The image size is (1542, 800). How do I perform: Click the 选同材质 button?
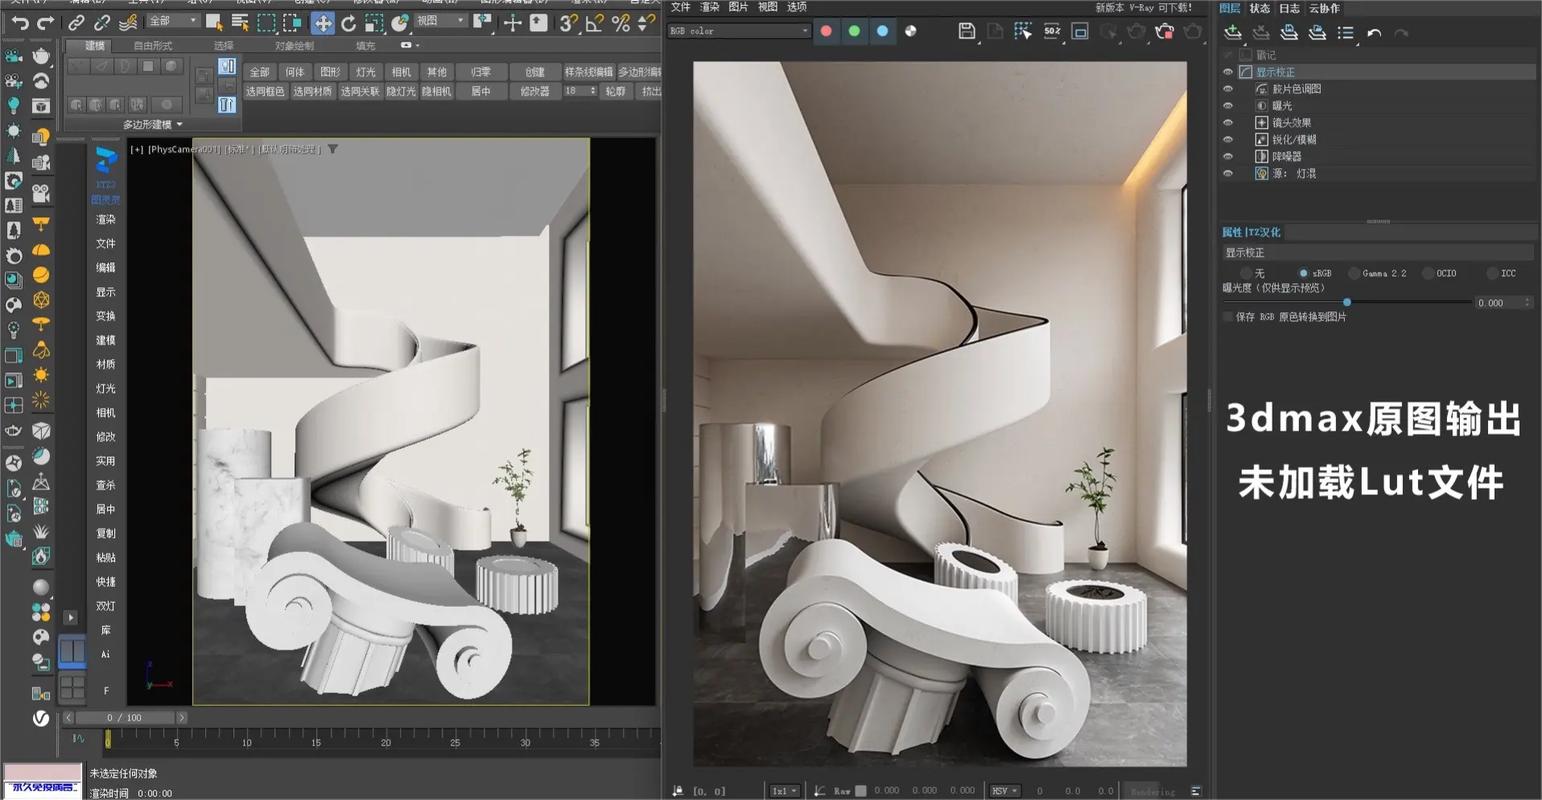(x=313, y=91)
